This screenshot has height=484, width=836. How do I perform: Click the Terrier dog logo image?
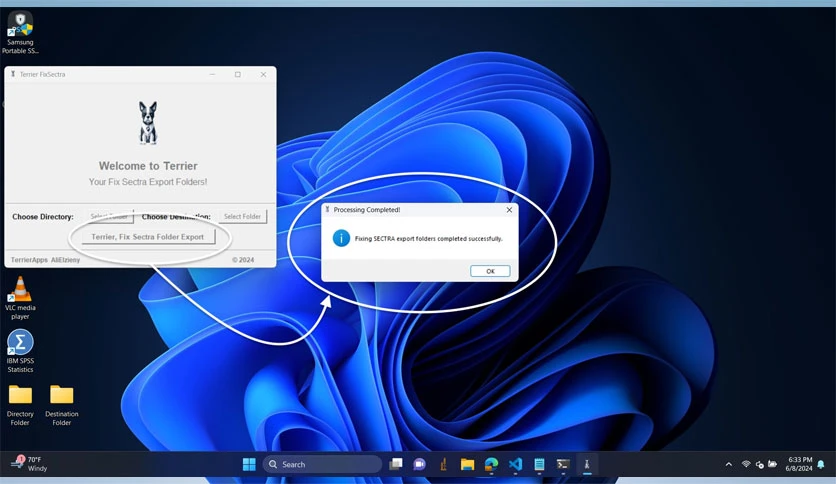[x=148, y=123]
